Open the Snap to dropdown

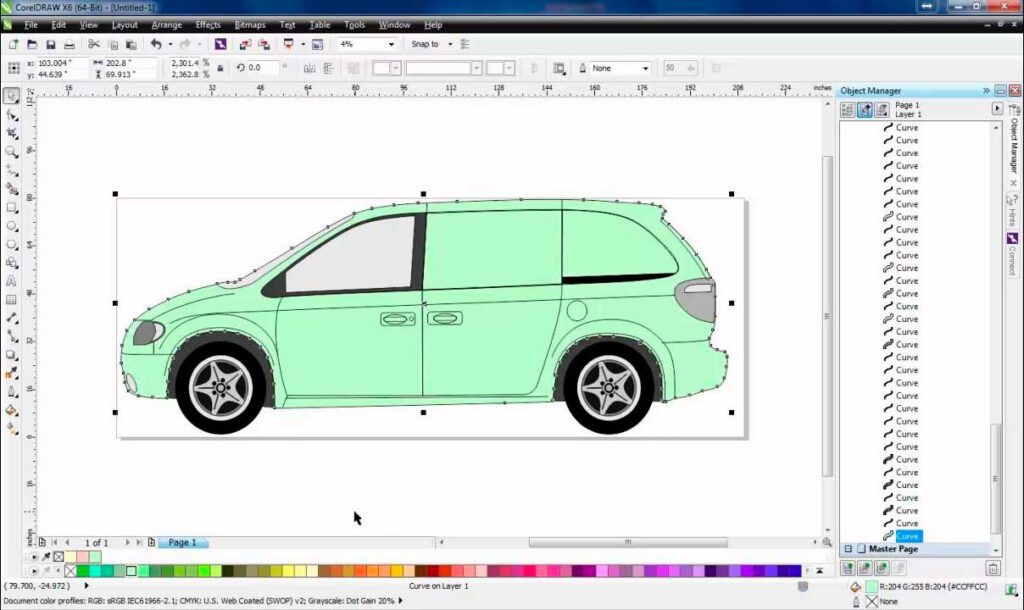450,45
